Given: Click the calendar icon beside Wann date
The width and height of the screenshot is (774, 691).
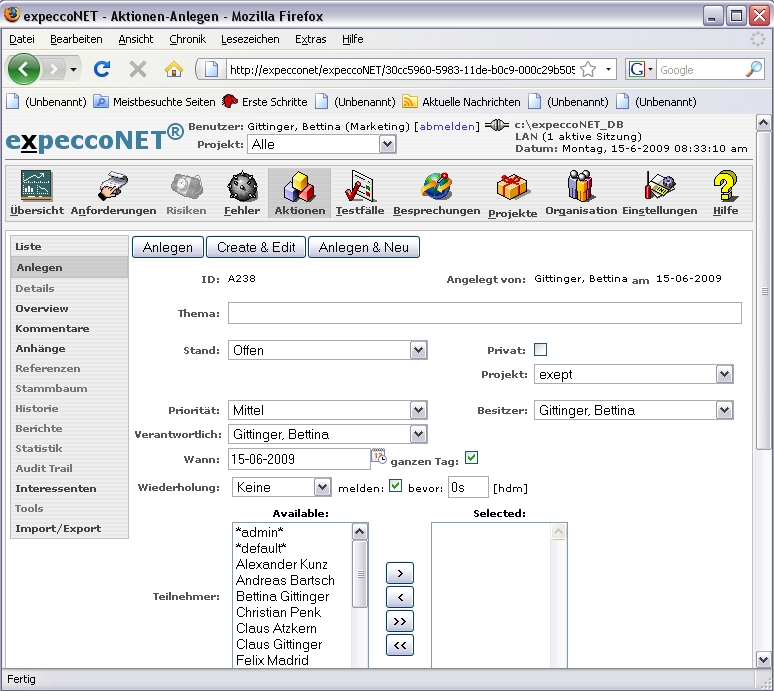Looking at the screenshot, I should 379,458.
